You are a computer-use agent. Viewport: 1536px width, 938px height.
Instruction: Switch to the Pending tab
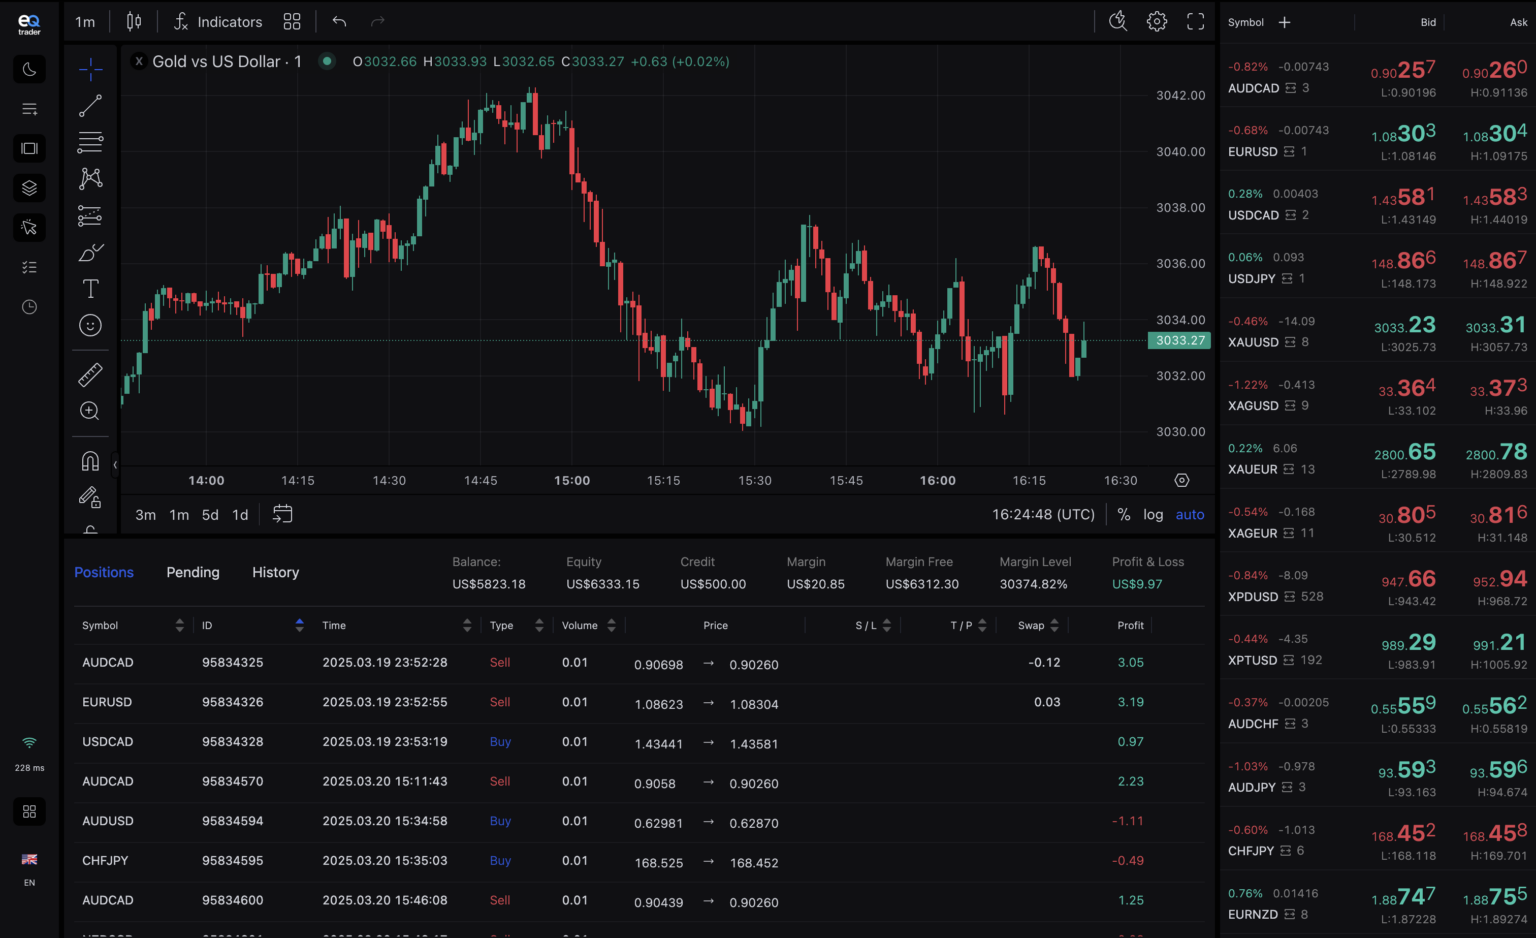pyautogui.click(x=193, y=572)
